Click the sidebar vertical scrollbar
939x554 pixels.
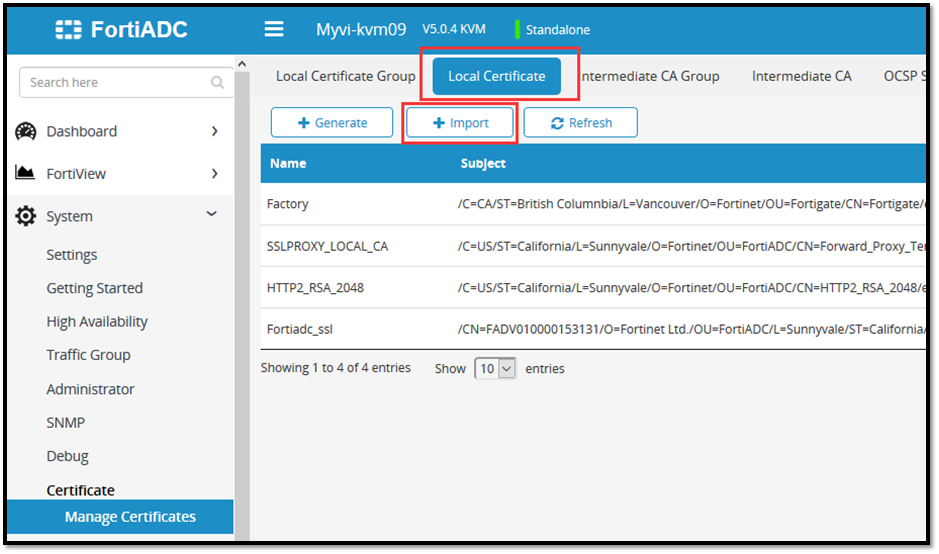(242, 305)
